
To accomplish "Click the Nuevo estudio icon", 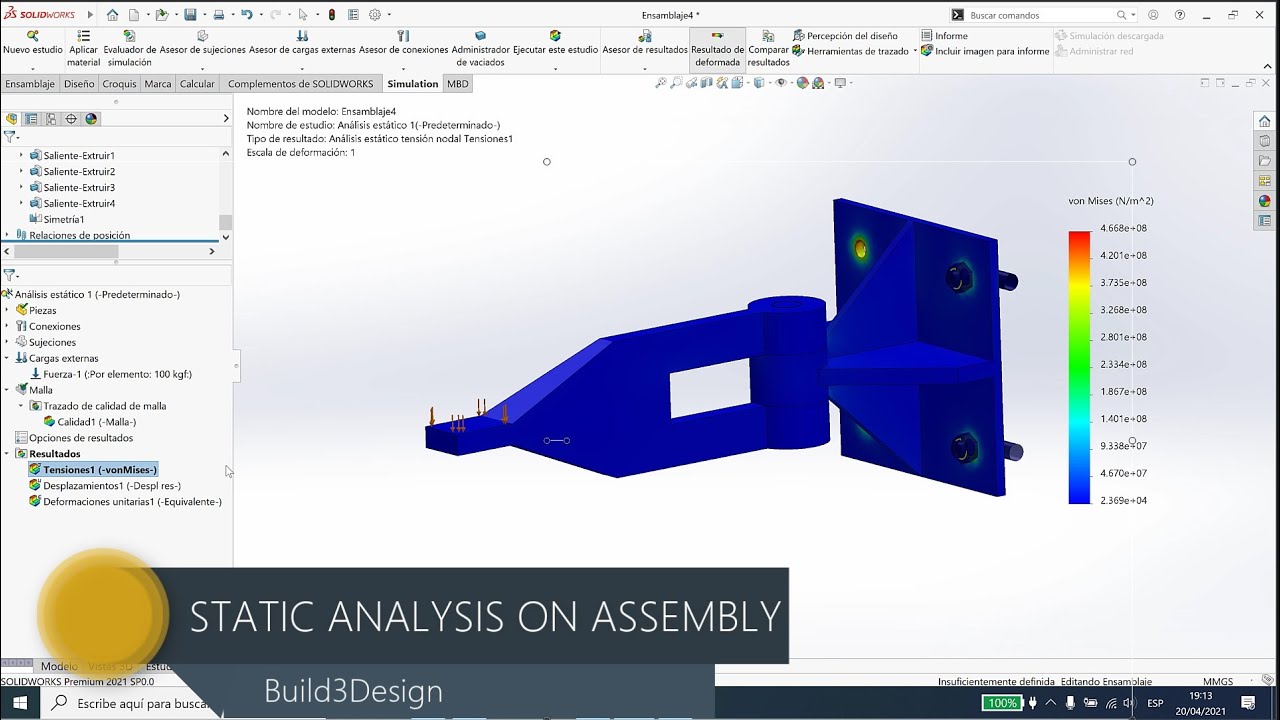I will pos(33,36).
